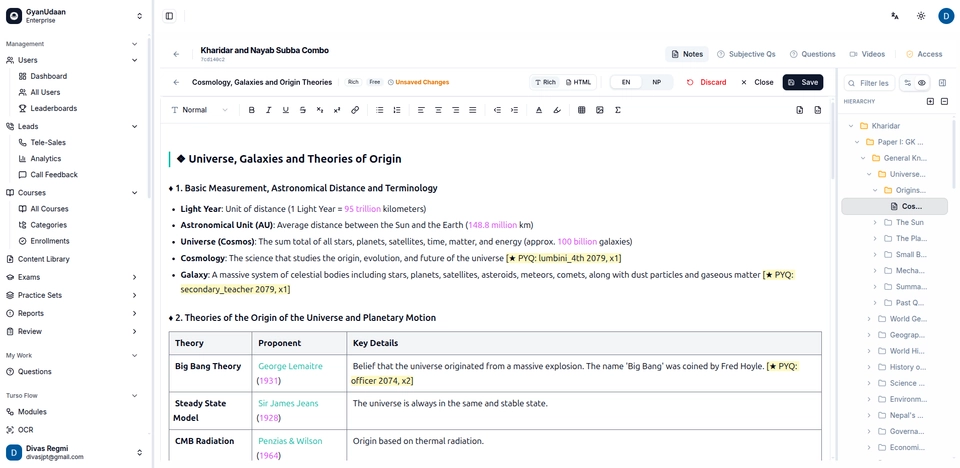Click back arrow beside Kharidar and Nayab Subba Combo
This screenshot has width=960, height=468.
(x=176, y=54)
